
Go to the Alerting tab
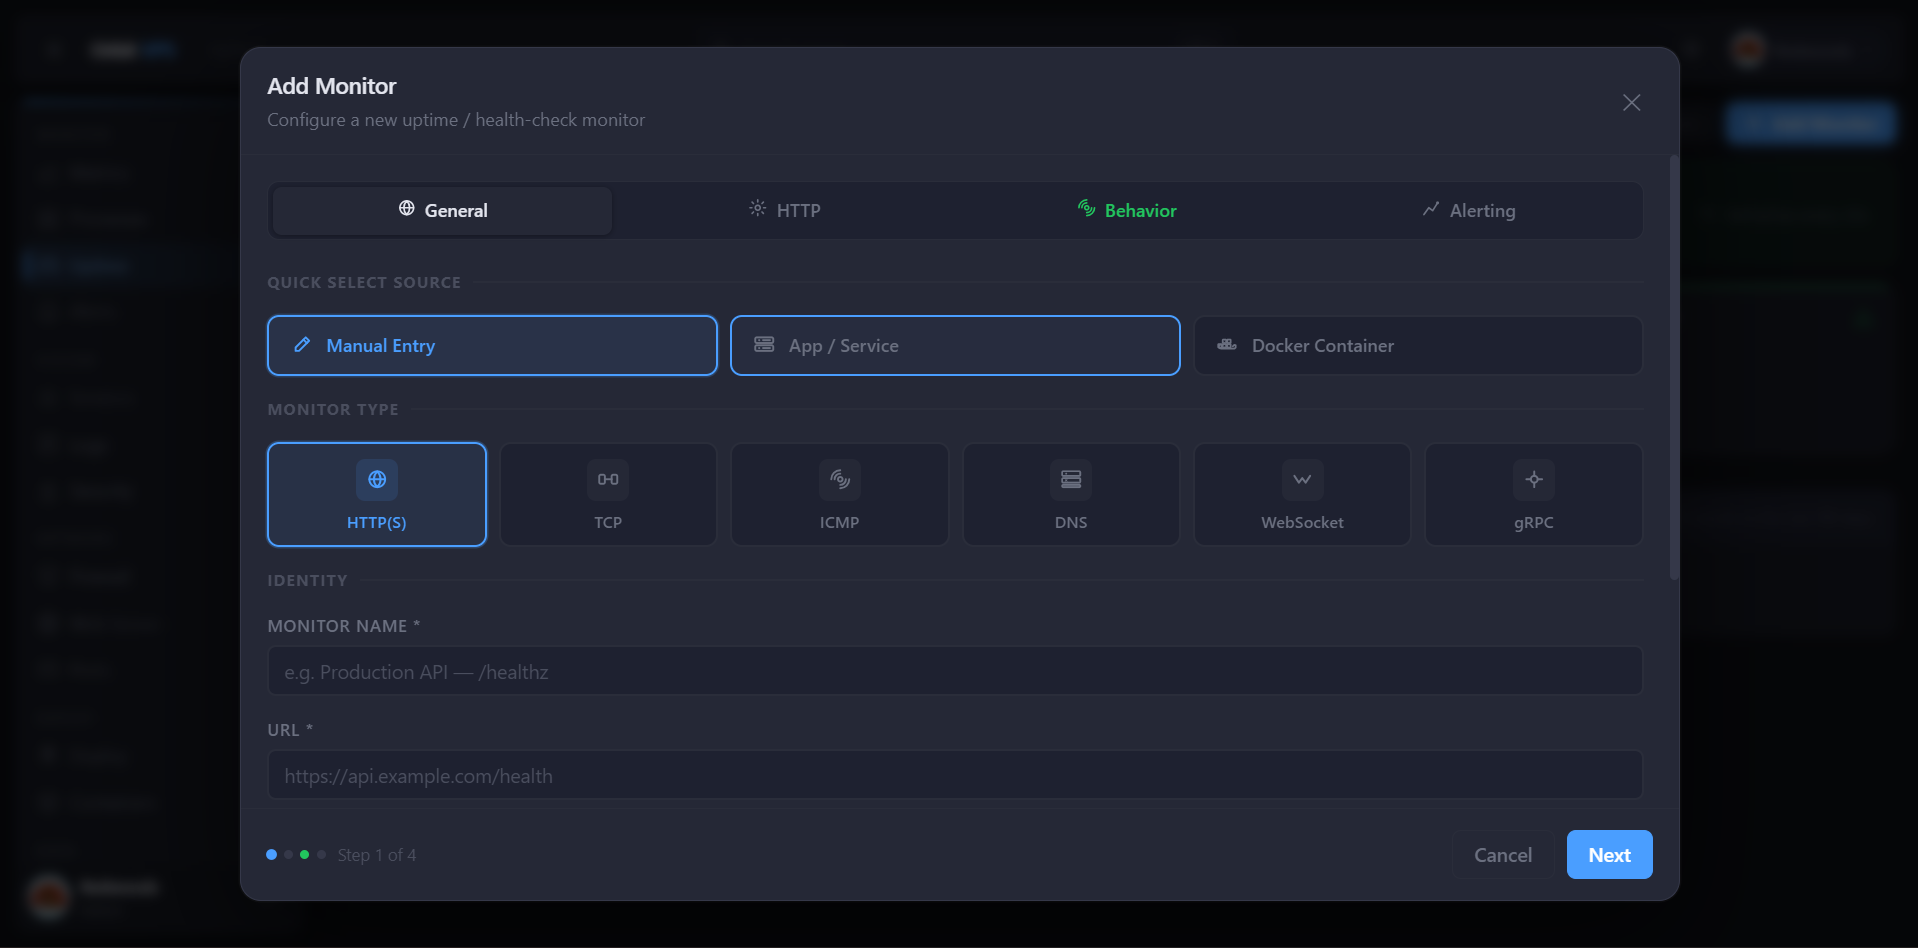[x=1468, y=210]
